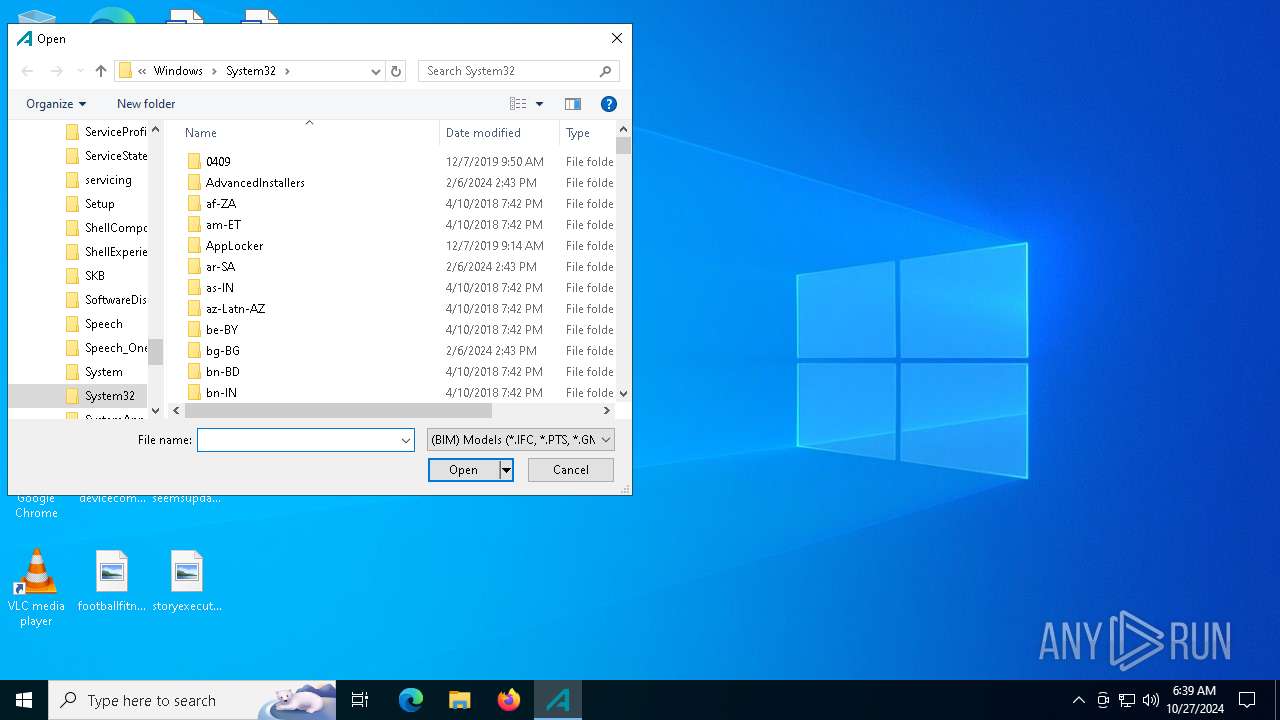The width and height of the screenshot is (1280, 720).
Task: Select the AdvancedInstallers folder
Action: click(x=255, y=183)
